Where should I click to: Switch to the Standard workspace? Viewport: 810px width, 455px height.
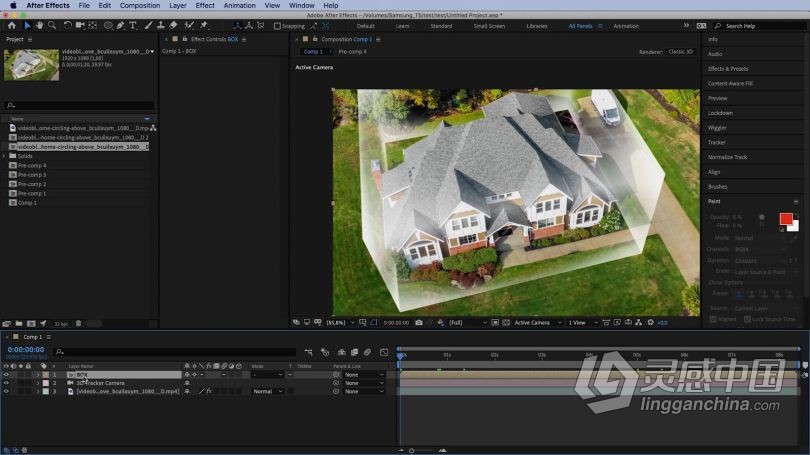point(441,26)
